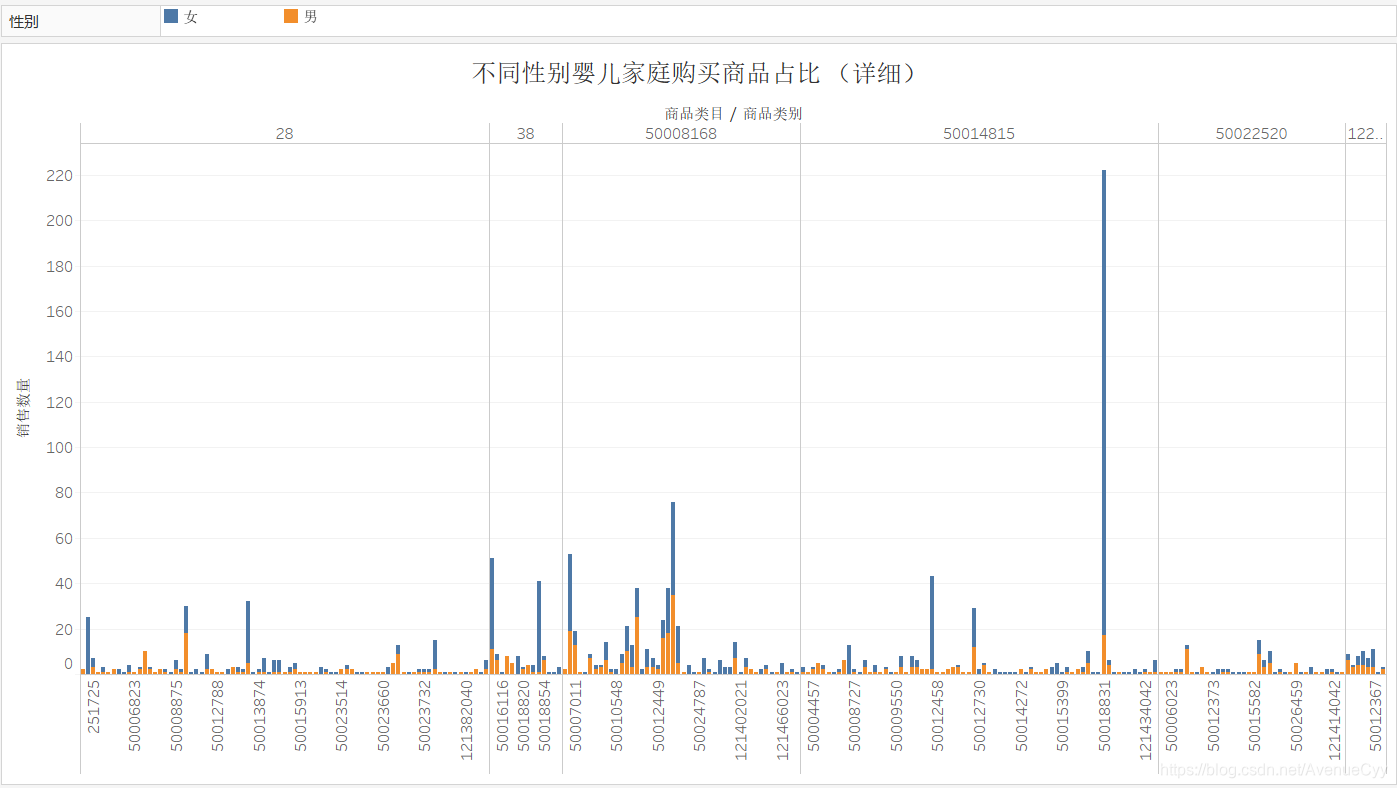Click x-axis label 50007011
The height and width of the screenshot is (788, 1397).
point(576,716)
